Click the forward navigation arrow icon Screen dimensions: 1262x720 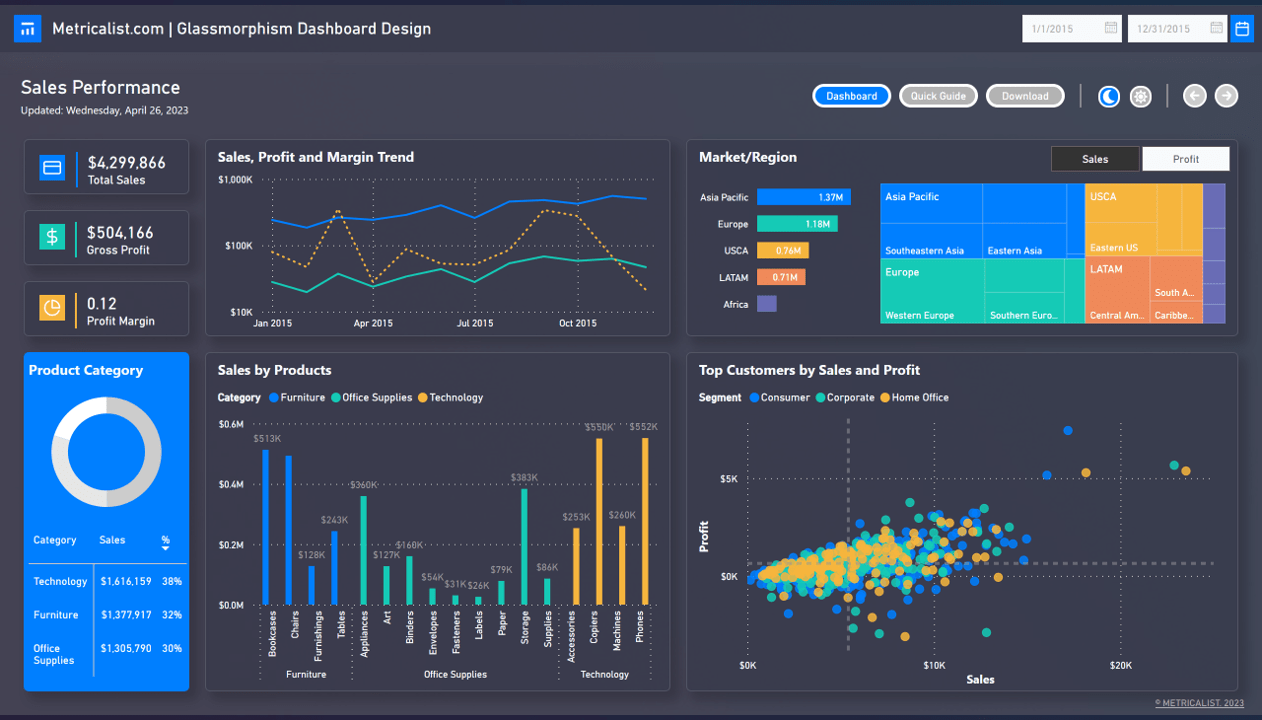point(1226,96)
